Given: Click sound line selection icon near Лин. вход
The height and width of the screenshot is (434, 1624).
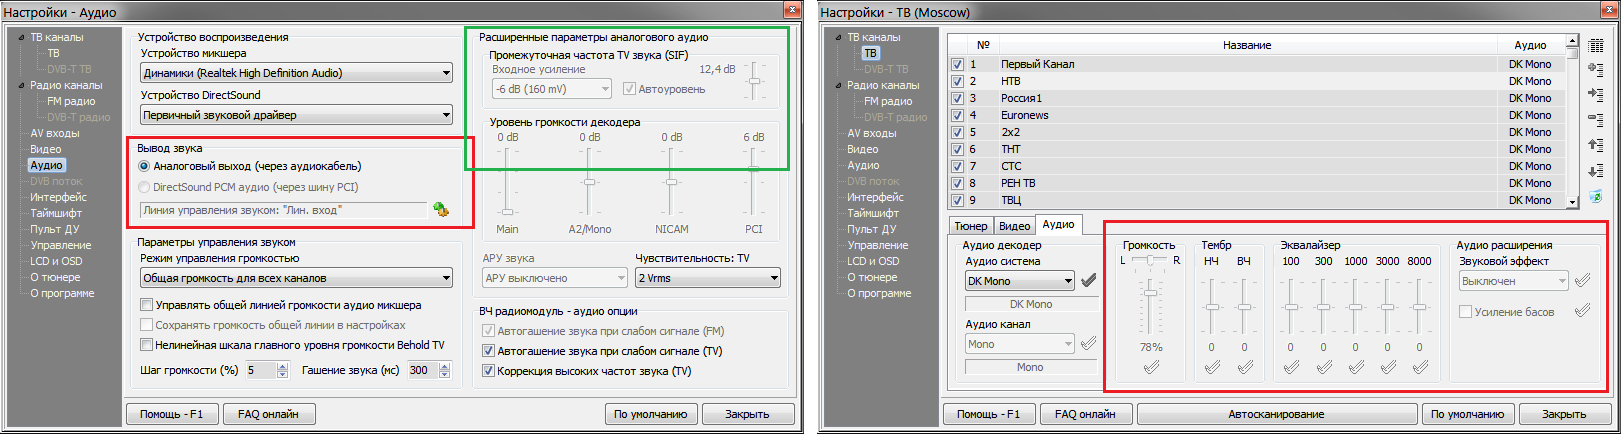Looking at the screenshot, I should point(440,210).
